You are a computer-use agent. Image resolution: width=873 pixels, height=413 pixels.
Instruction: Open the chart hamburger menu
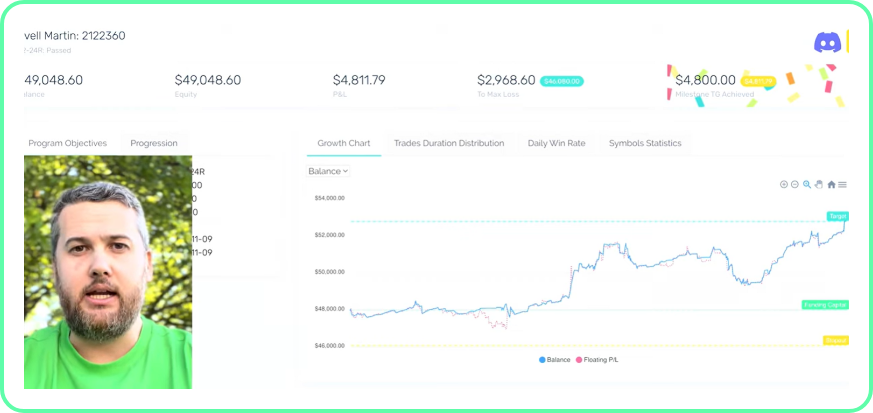click(x=843, y=184)
